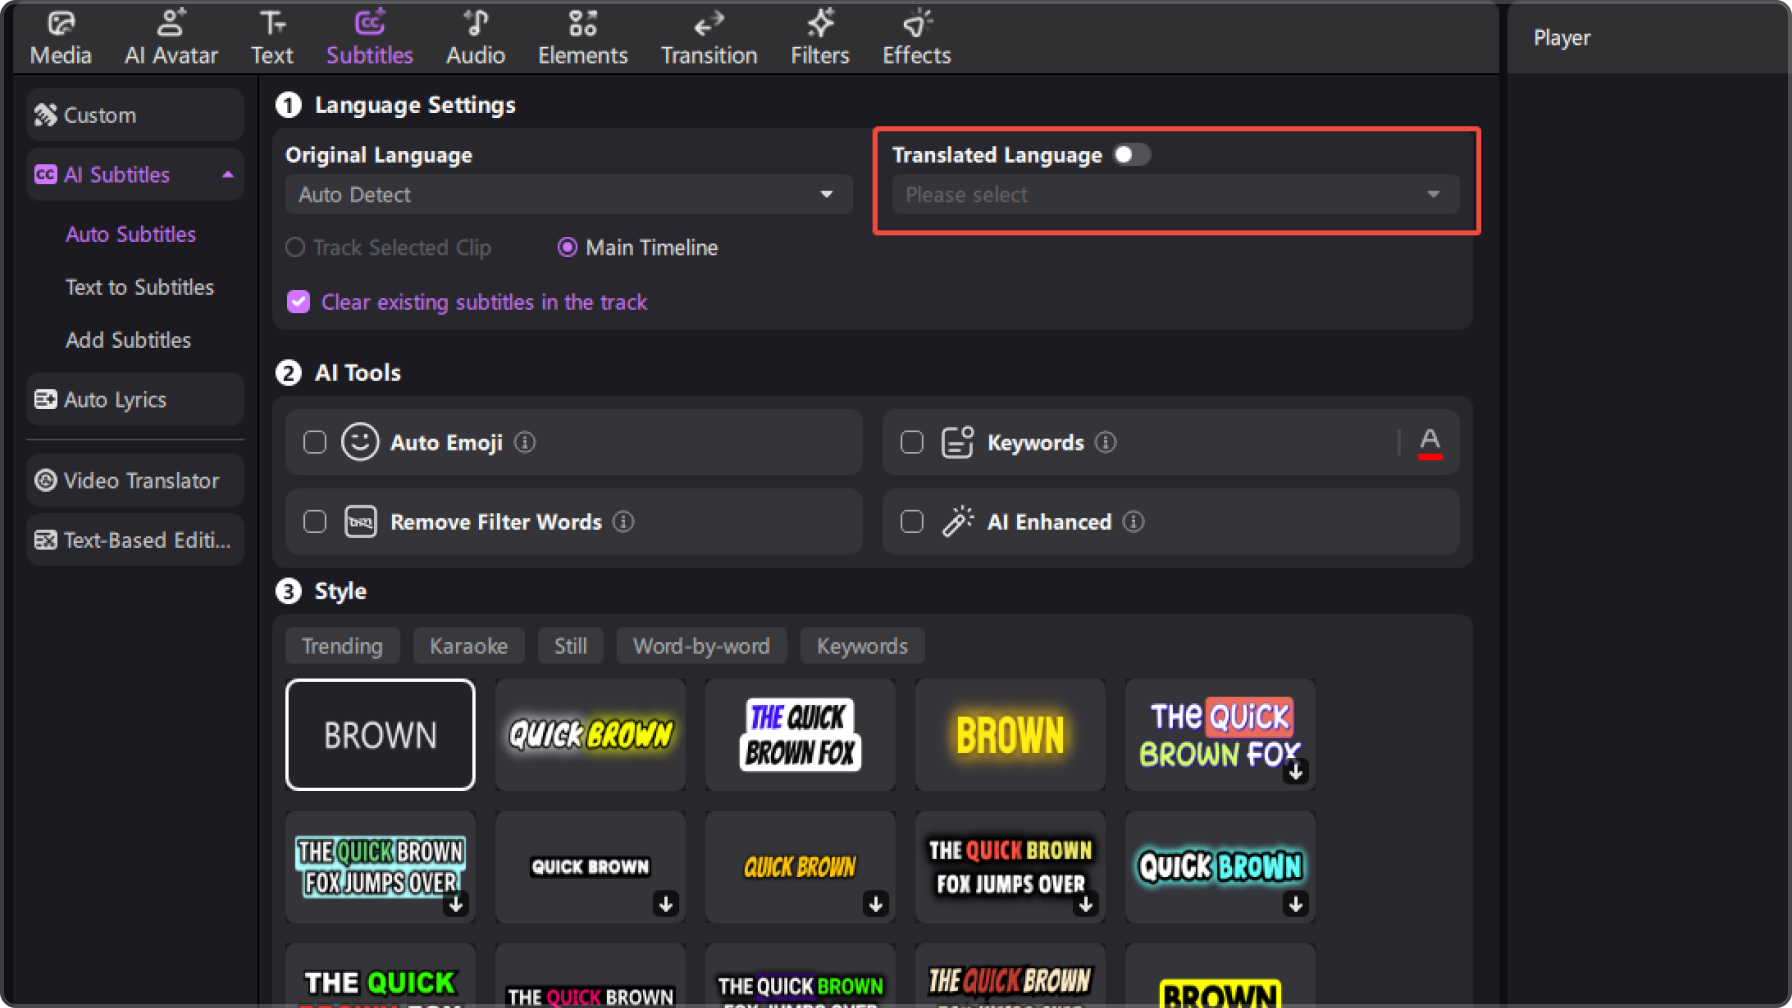Download the orange italic QUICK BROWN style
The width and height of the screenshot is (1792, 1008).
876,904
